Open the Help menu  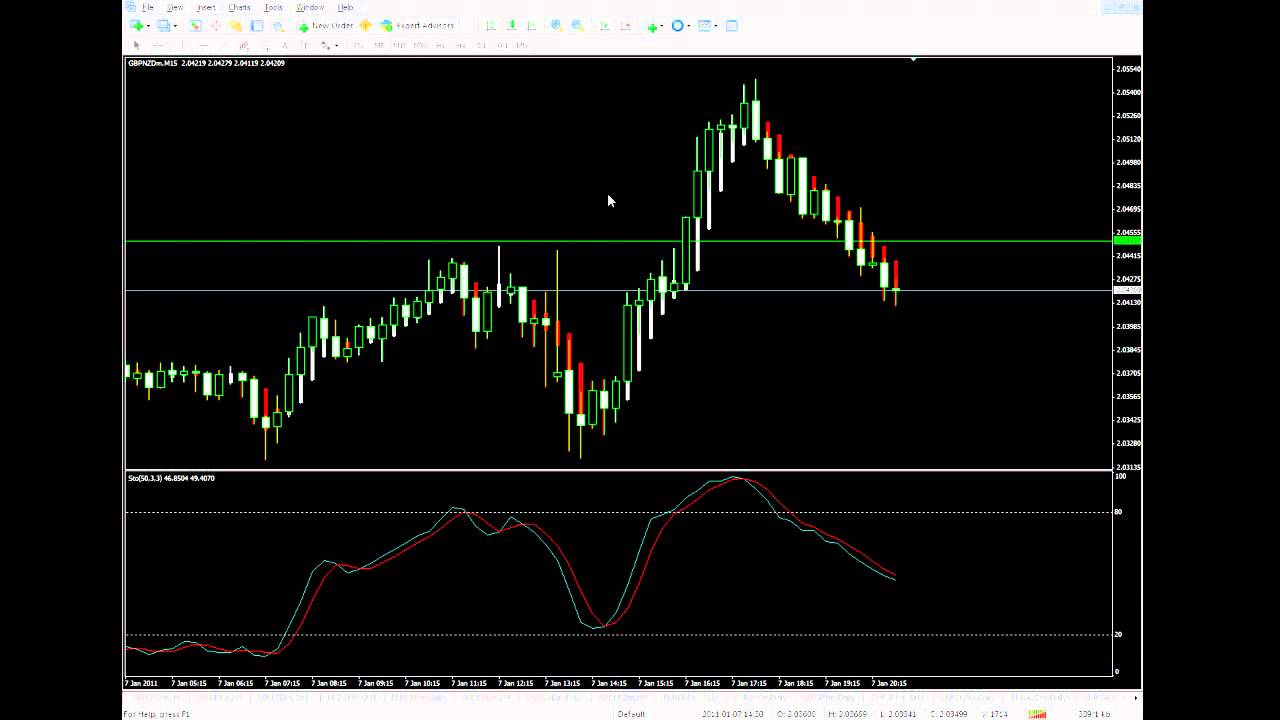345,7
